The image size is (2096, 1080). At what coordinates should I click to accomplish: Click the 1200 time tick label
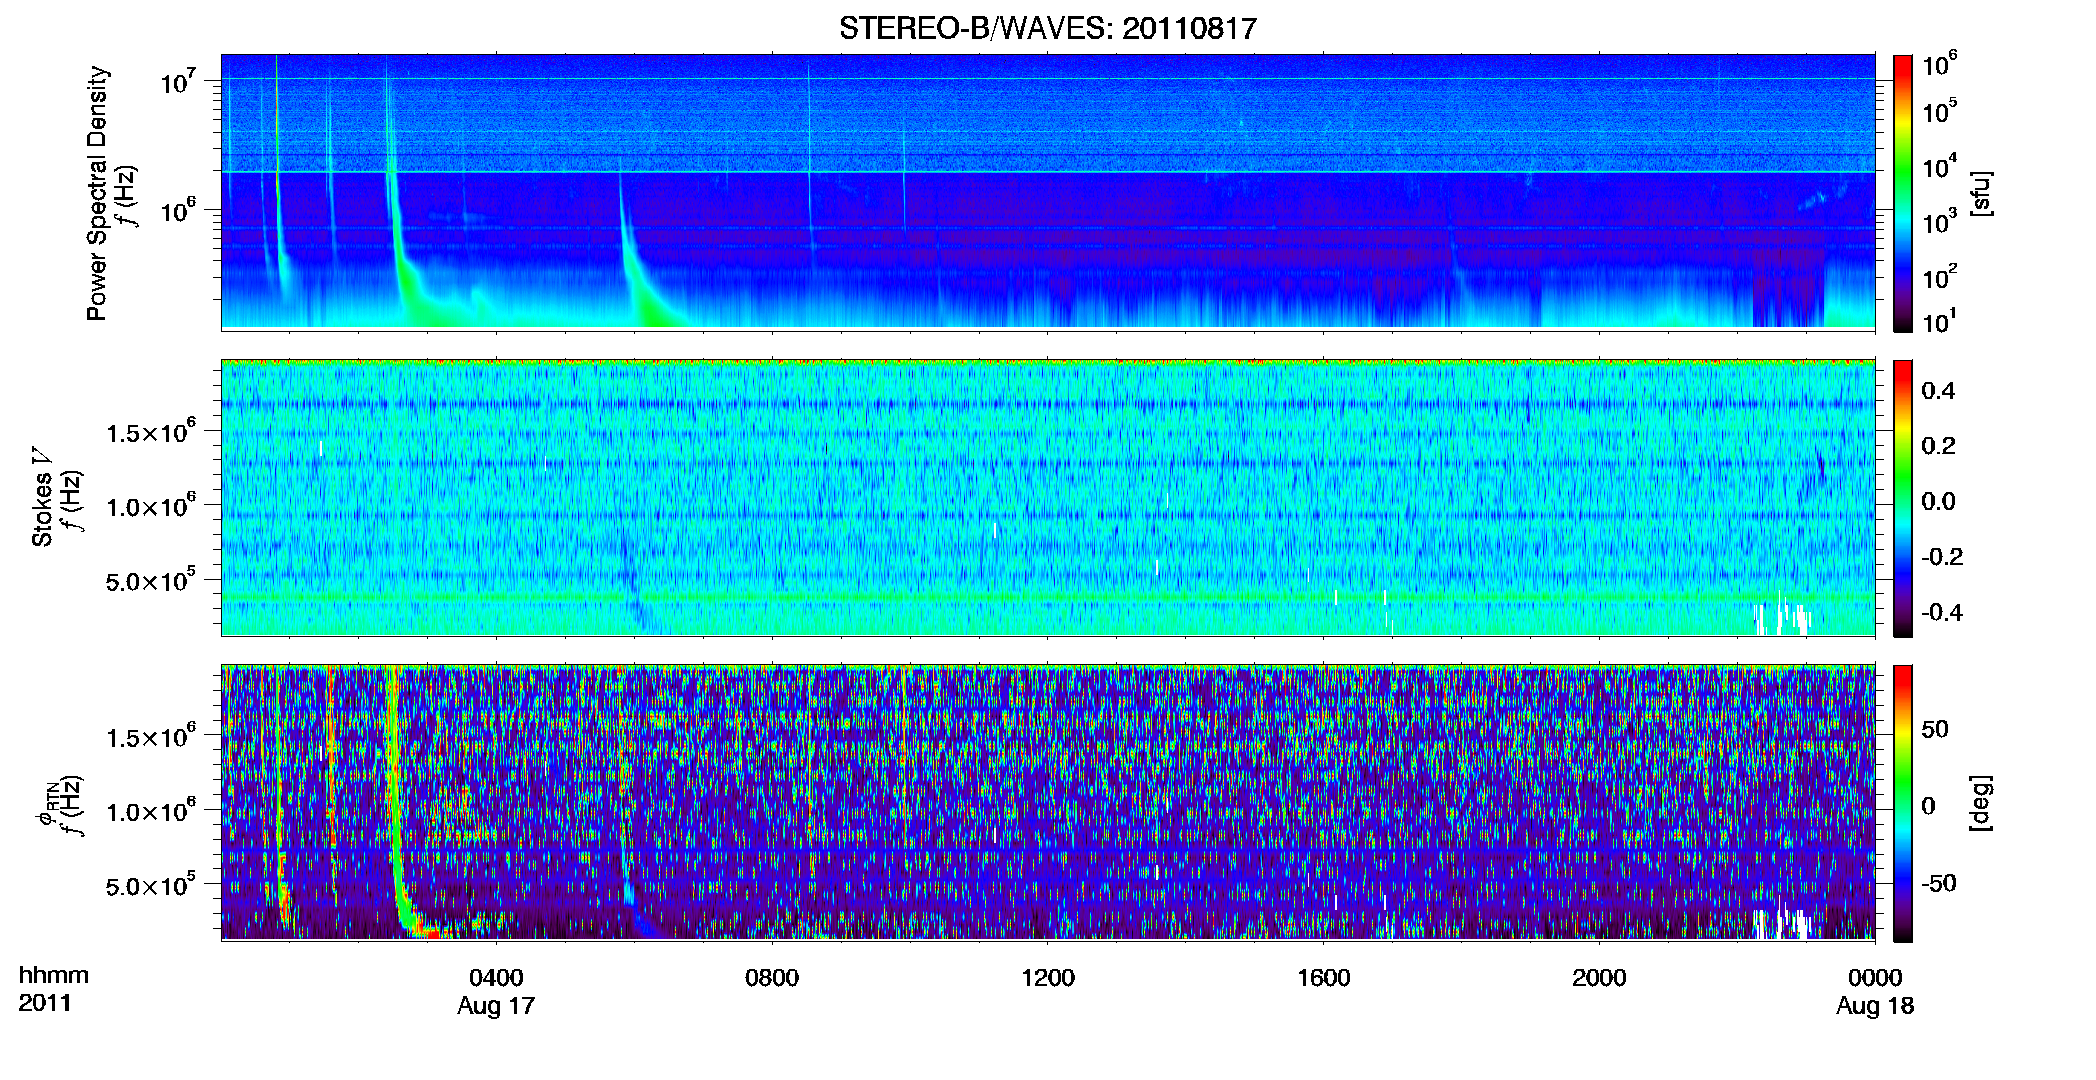click(x=1048, y=978)
